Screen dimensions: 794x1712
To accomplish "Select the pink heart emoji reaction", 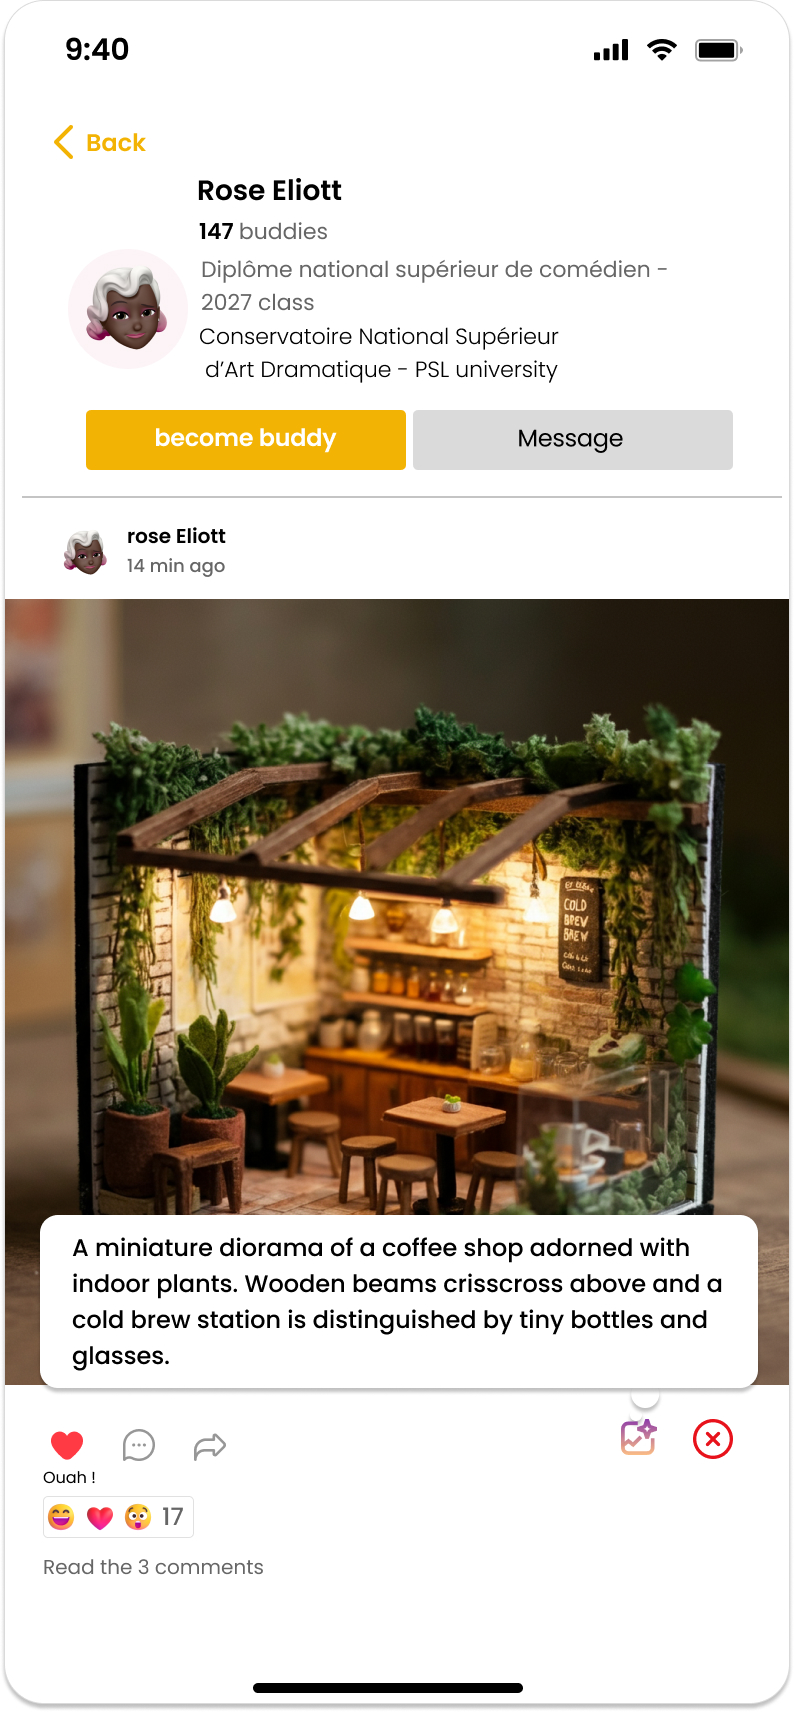I will [x=100, y=1518].
